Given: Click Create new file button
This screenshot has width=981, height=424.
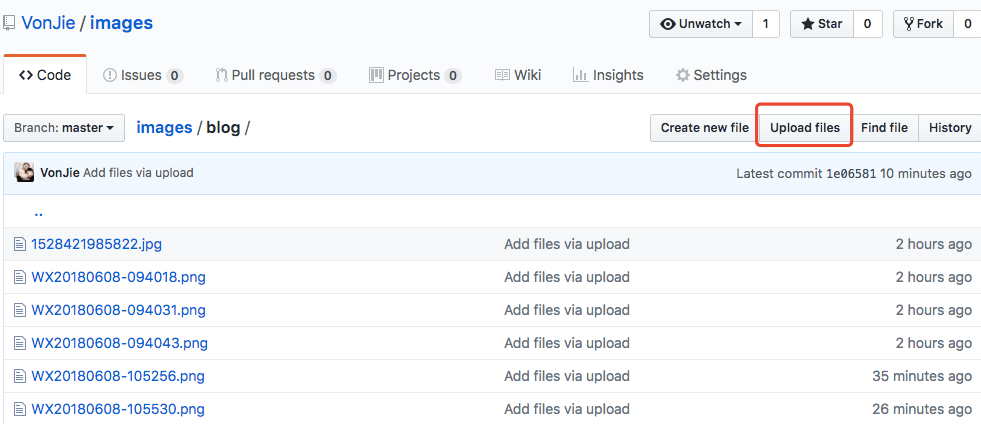Looking at the screenshot, I should tap(704, 128).
